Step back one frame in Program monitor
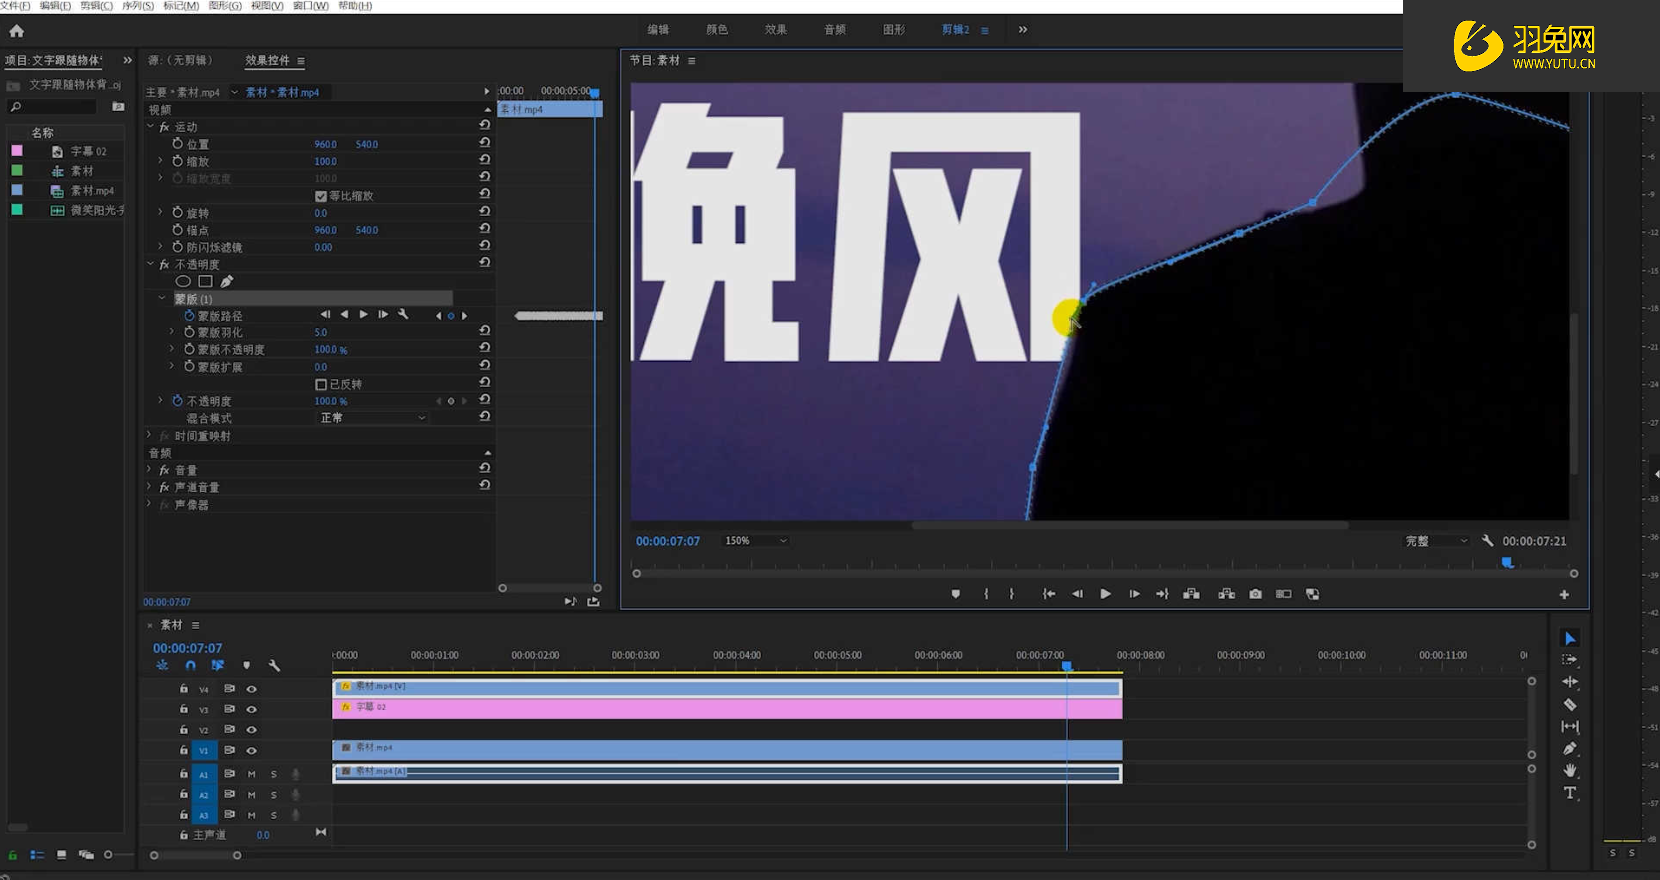Image resolution: width=1660 pixels, height=880 pixels. (x=1077, y=594)
